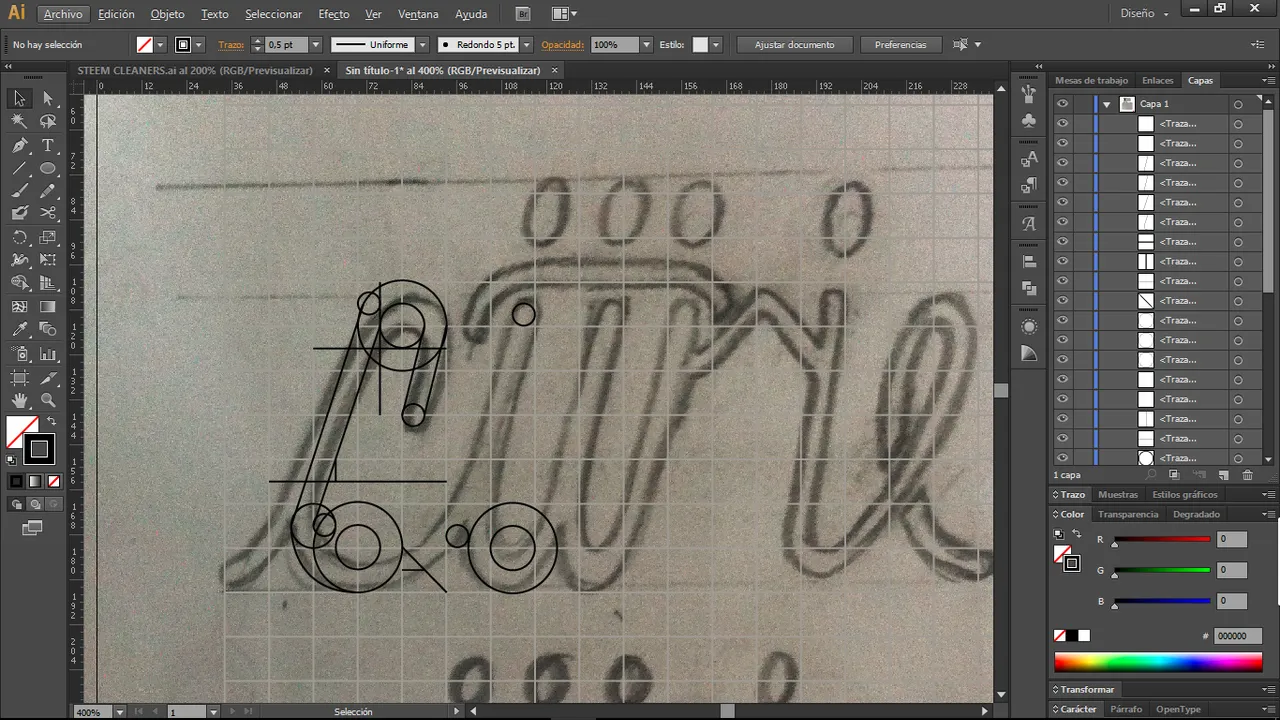Select the Paintbrush tool
Screen dimensions: 1280x720
pyautogui.click(x=19, y=191)
